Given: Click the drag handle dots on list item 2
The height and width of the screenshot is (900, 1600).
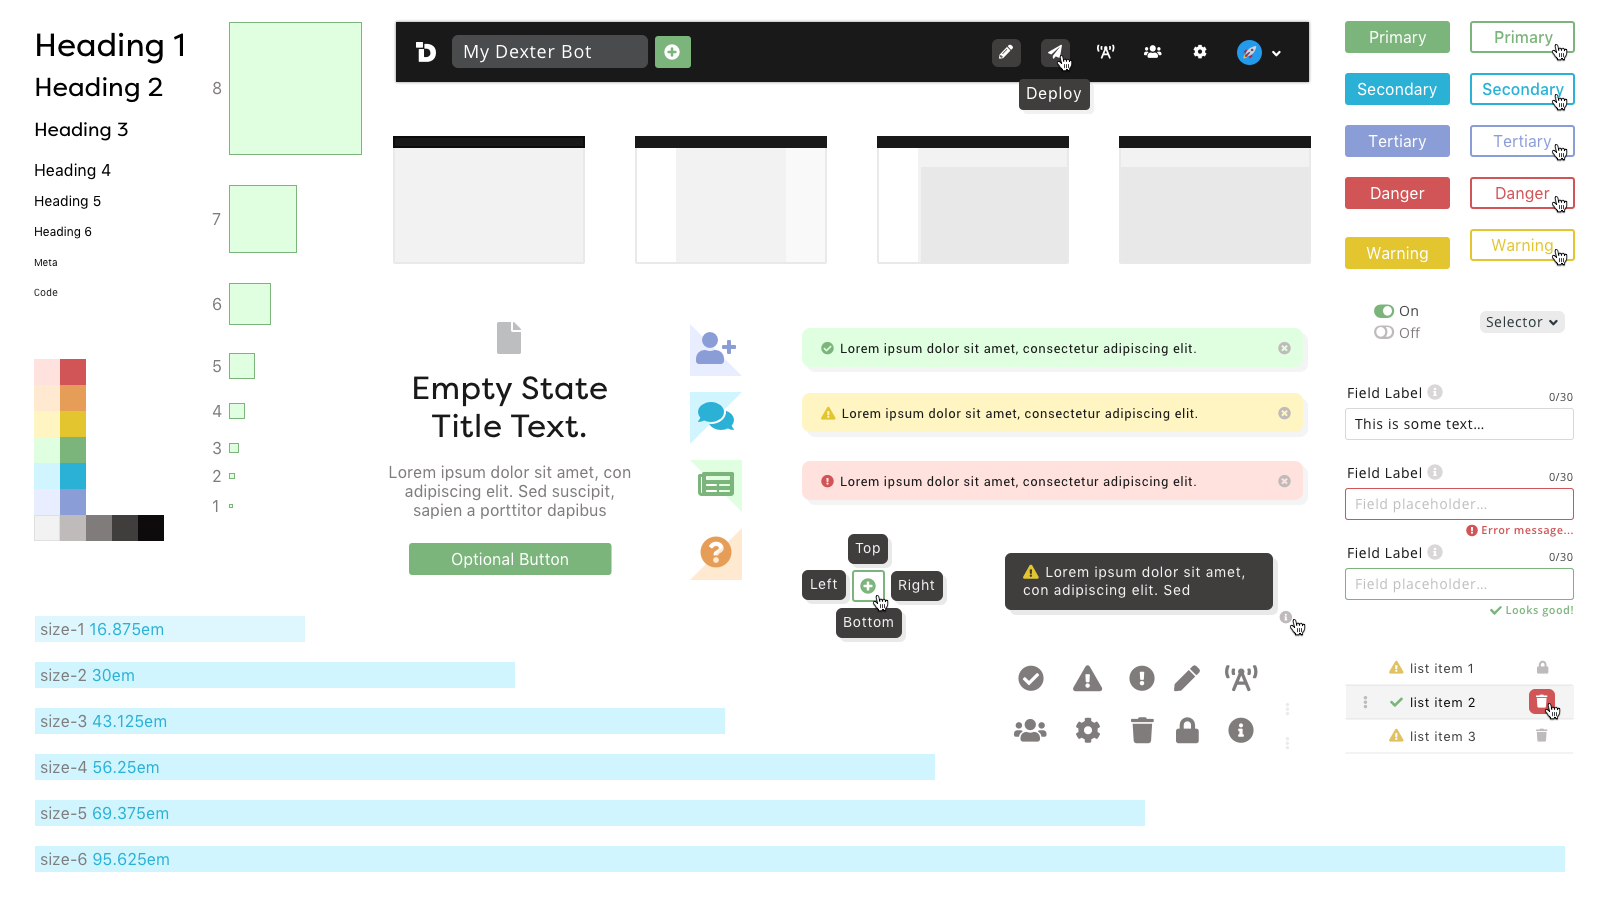Looking at the screenshot, I should pos(1365,702).
